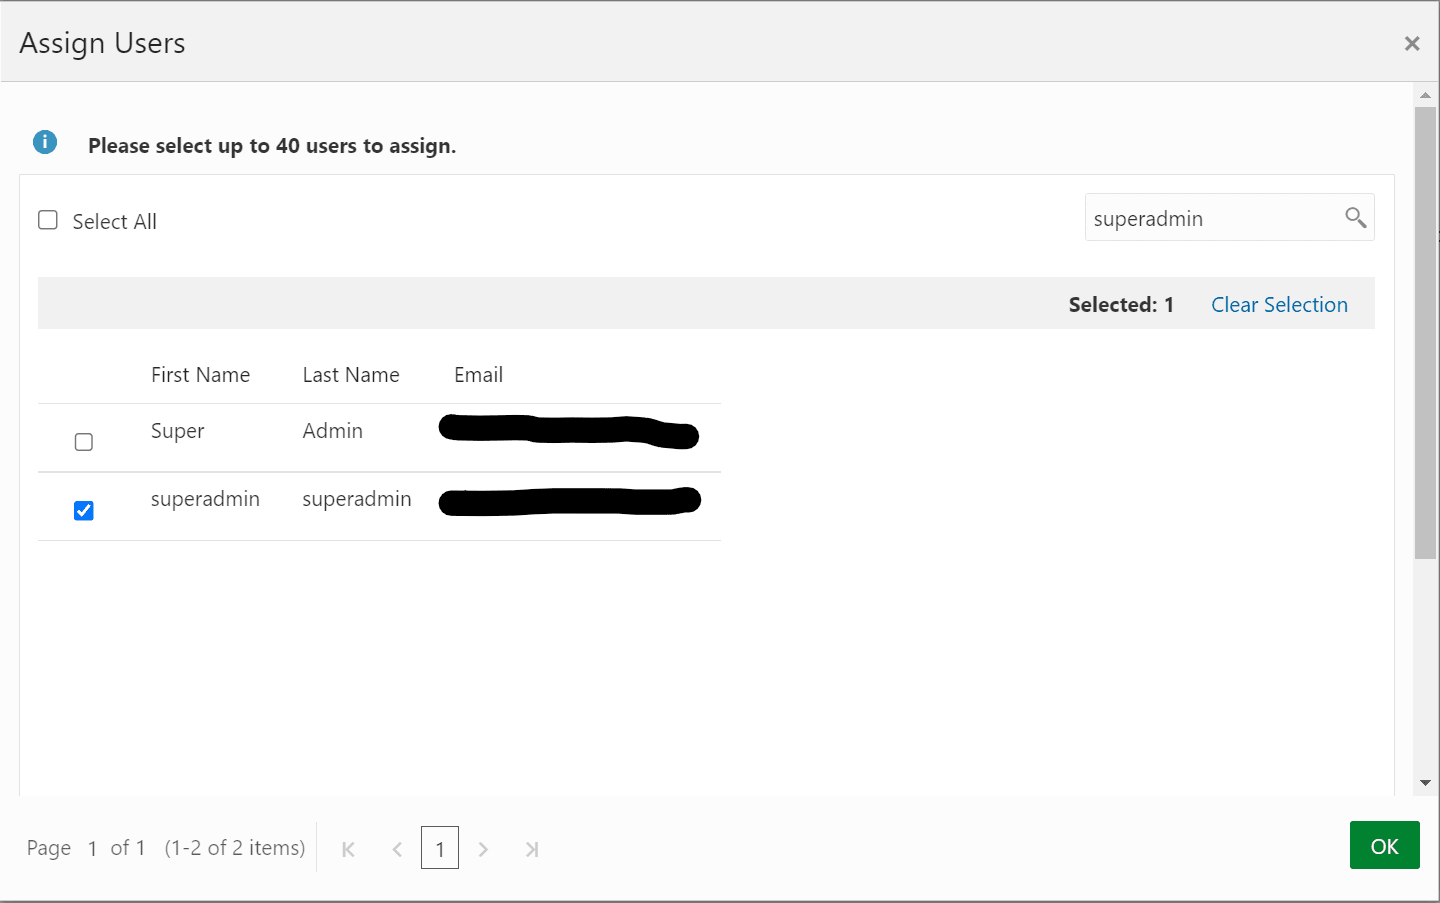Image resolution: width=1440 pixels, height=903 pixels.
Task: Click the OK button
Action: (1385, 845)
